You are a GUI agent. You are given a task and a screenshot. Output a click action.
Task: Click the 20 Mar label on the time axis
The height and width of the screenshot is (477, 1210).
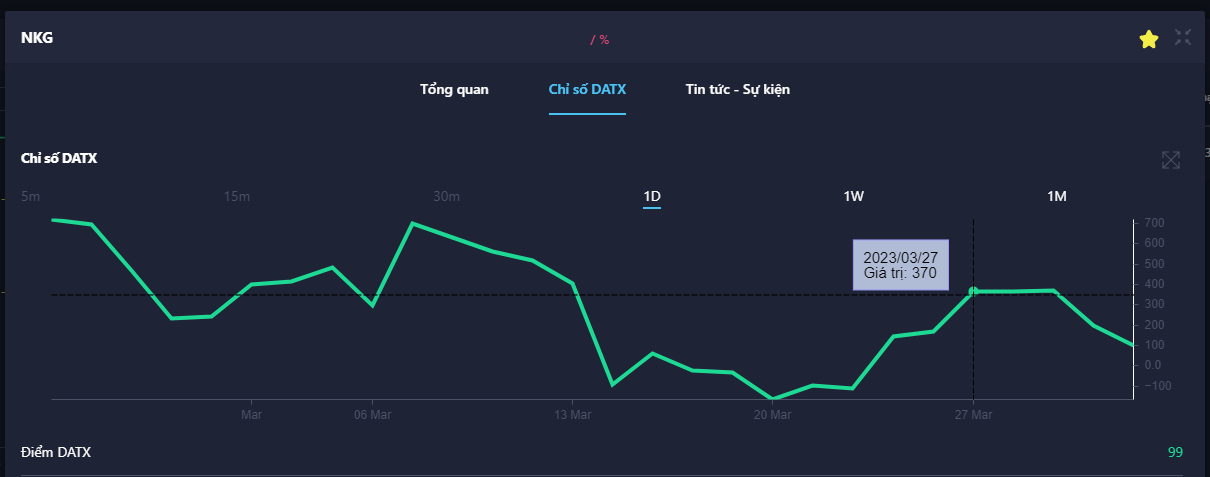pos(772,414)
